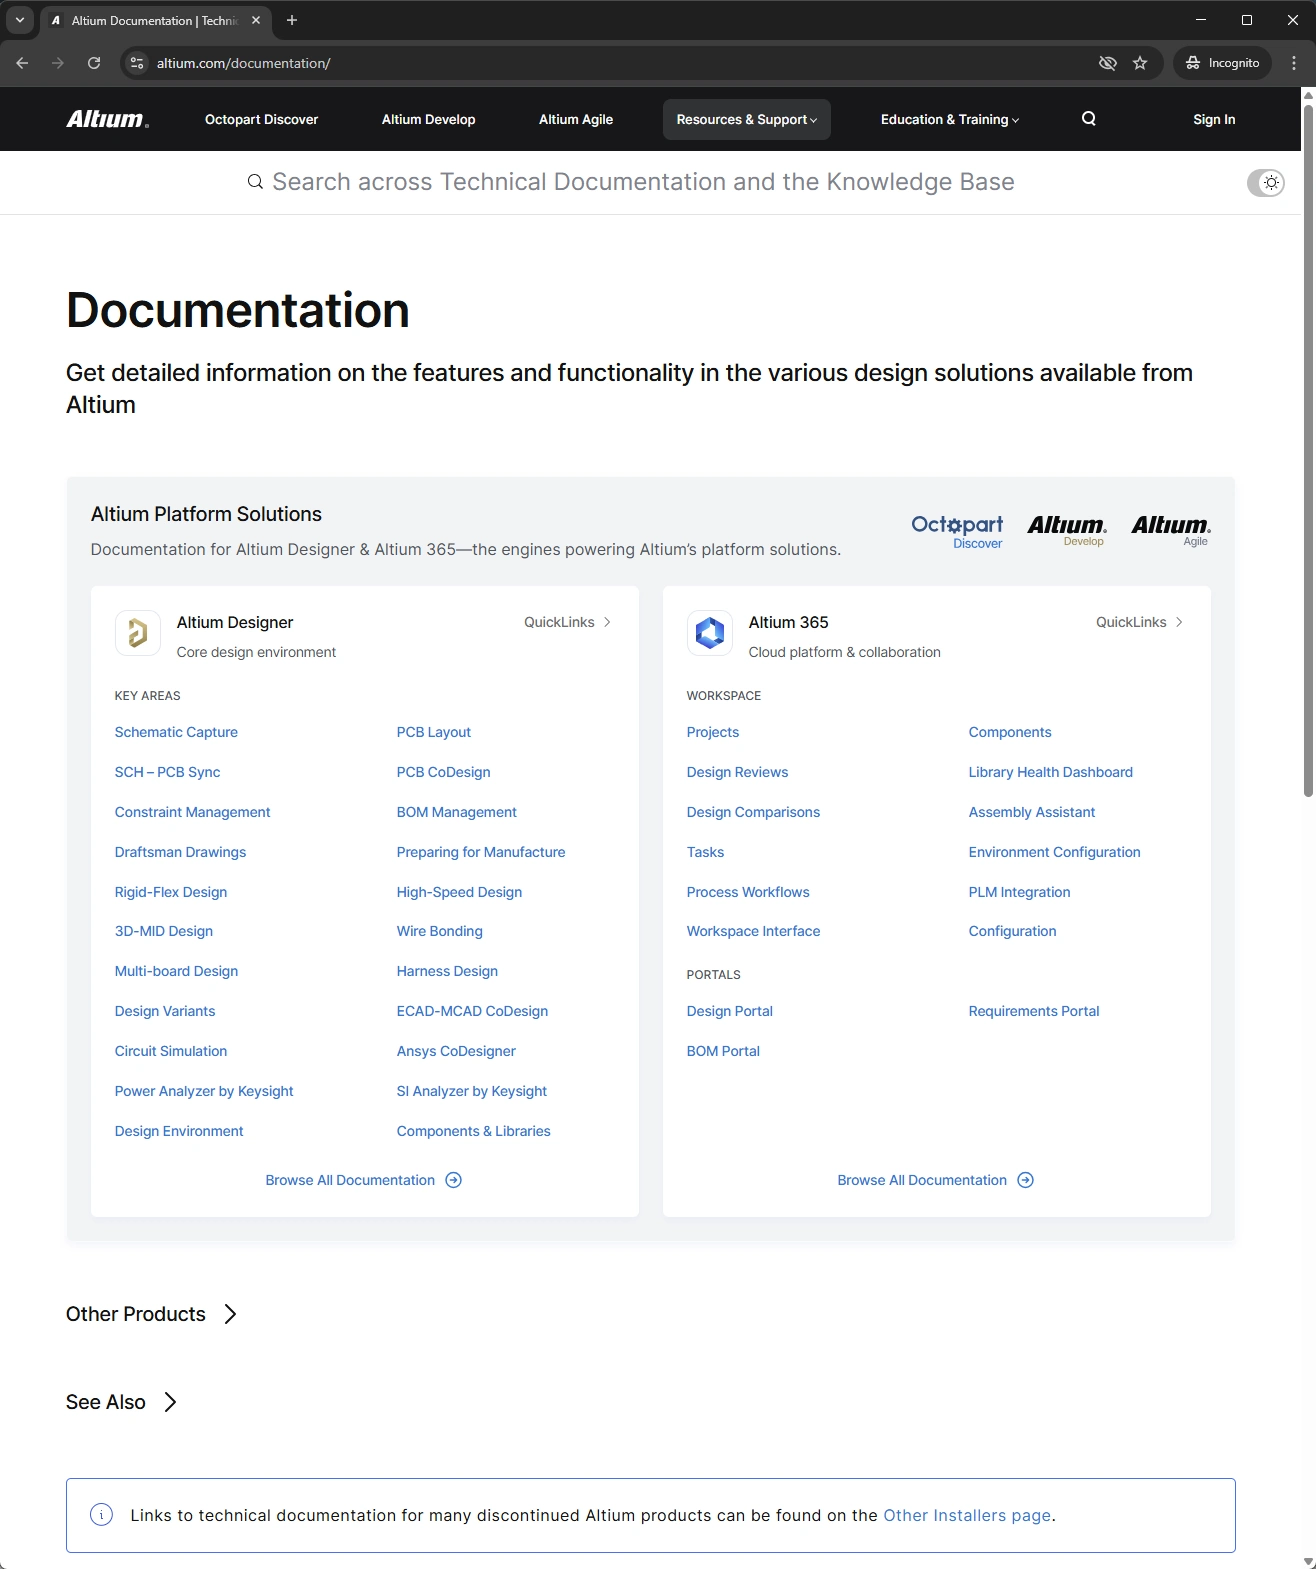
Task: Go to SCH – PCB Sync
Action: tap(168, 772)
